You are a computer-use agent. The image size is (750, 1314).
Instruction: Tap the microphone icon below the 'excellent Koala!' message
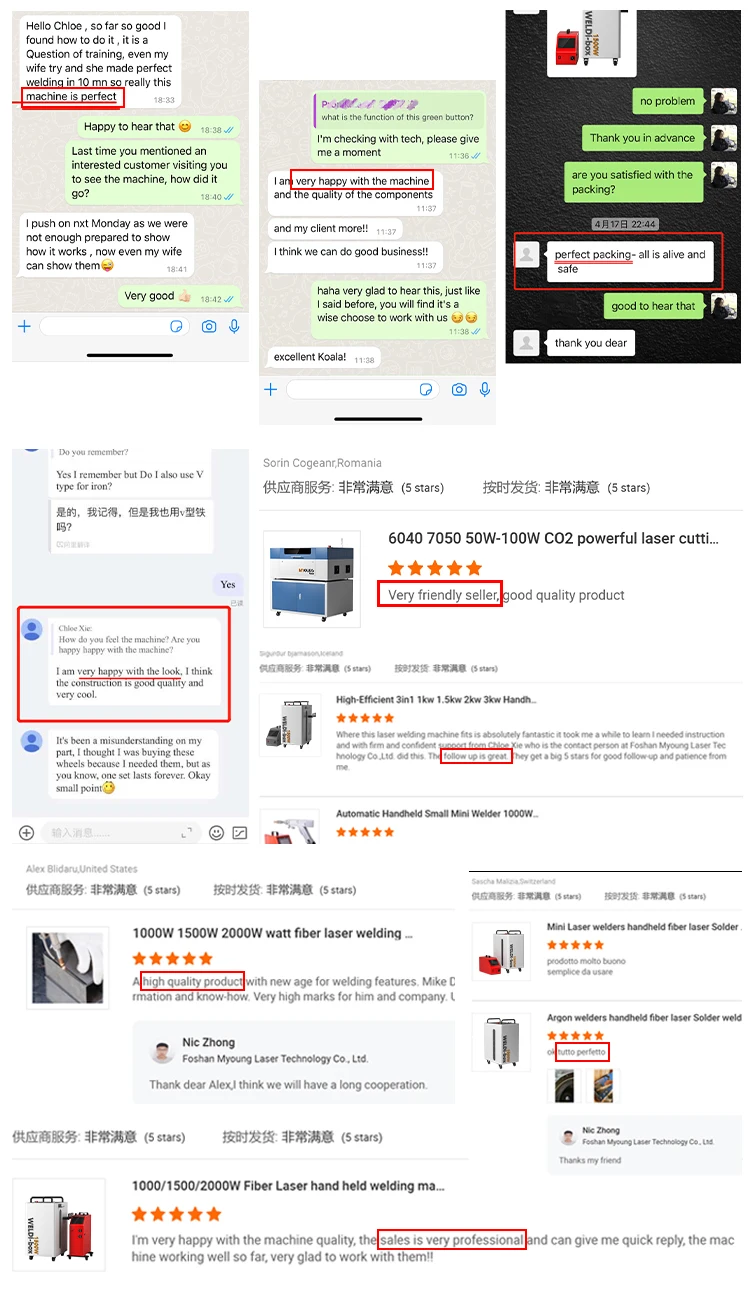483,389
